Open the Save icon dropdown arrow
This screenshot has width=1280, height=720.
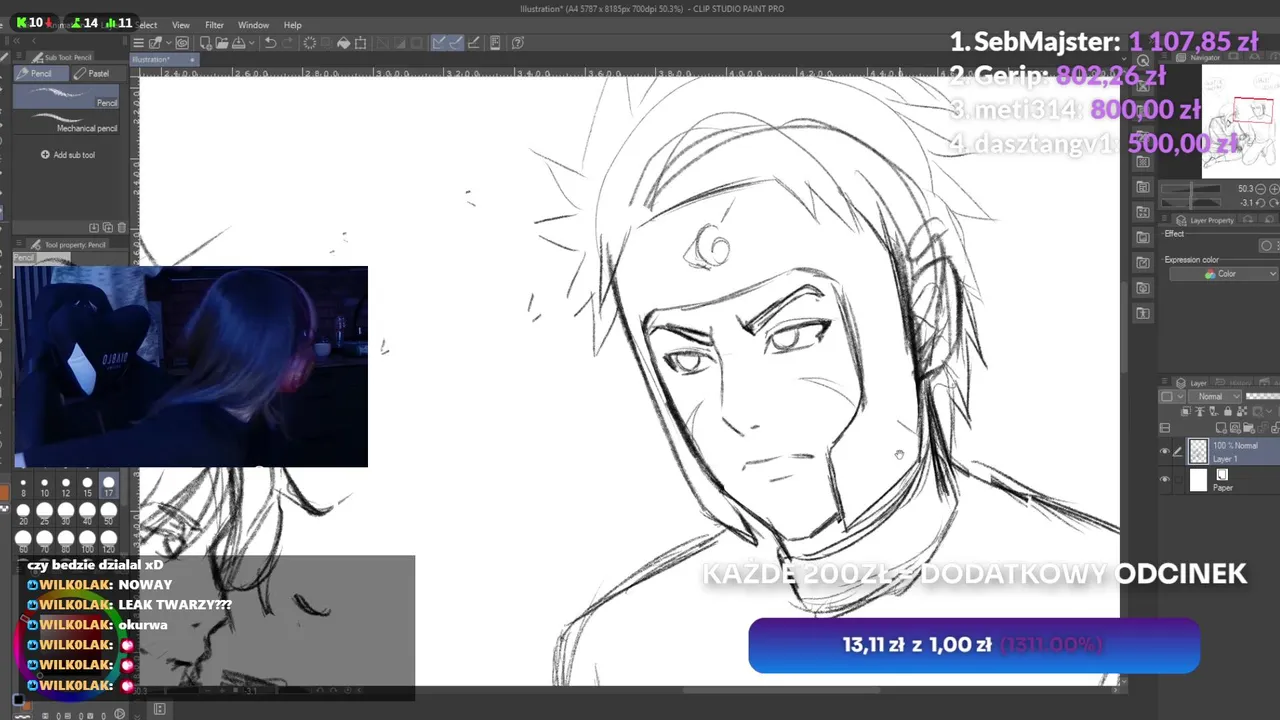[x=252, y=43]
